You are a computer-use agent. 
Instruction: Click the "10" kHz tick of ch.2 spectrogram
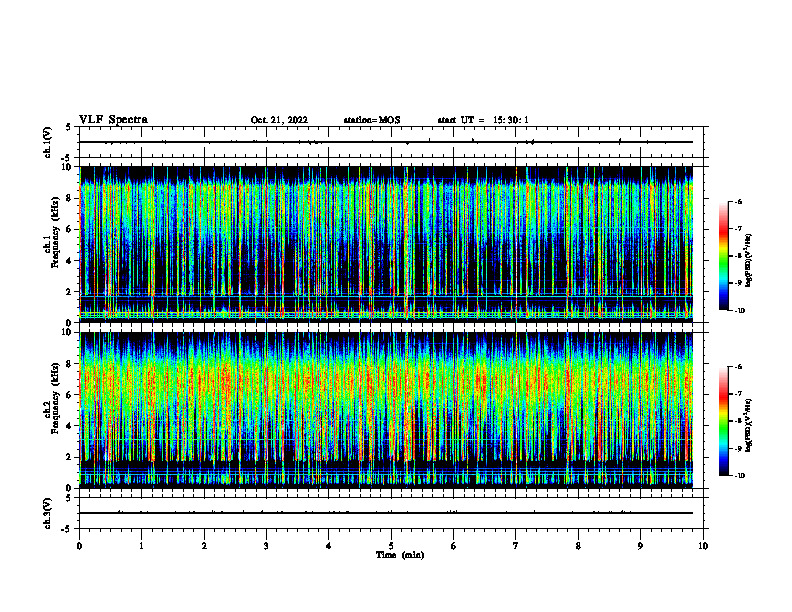pos(68,333)
